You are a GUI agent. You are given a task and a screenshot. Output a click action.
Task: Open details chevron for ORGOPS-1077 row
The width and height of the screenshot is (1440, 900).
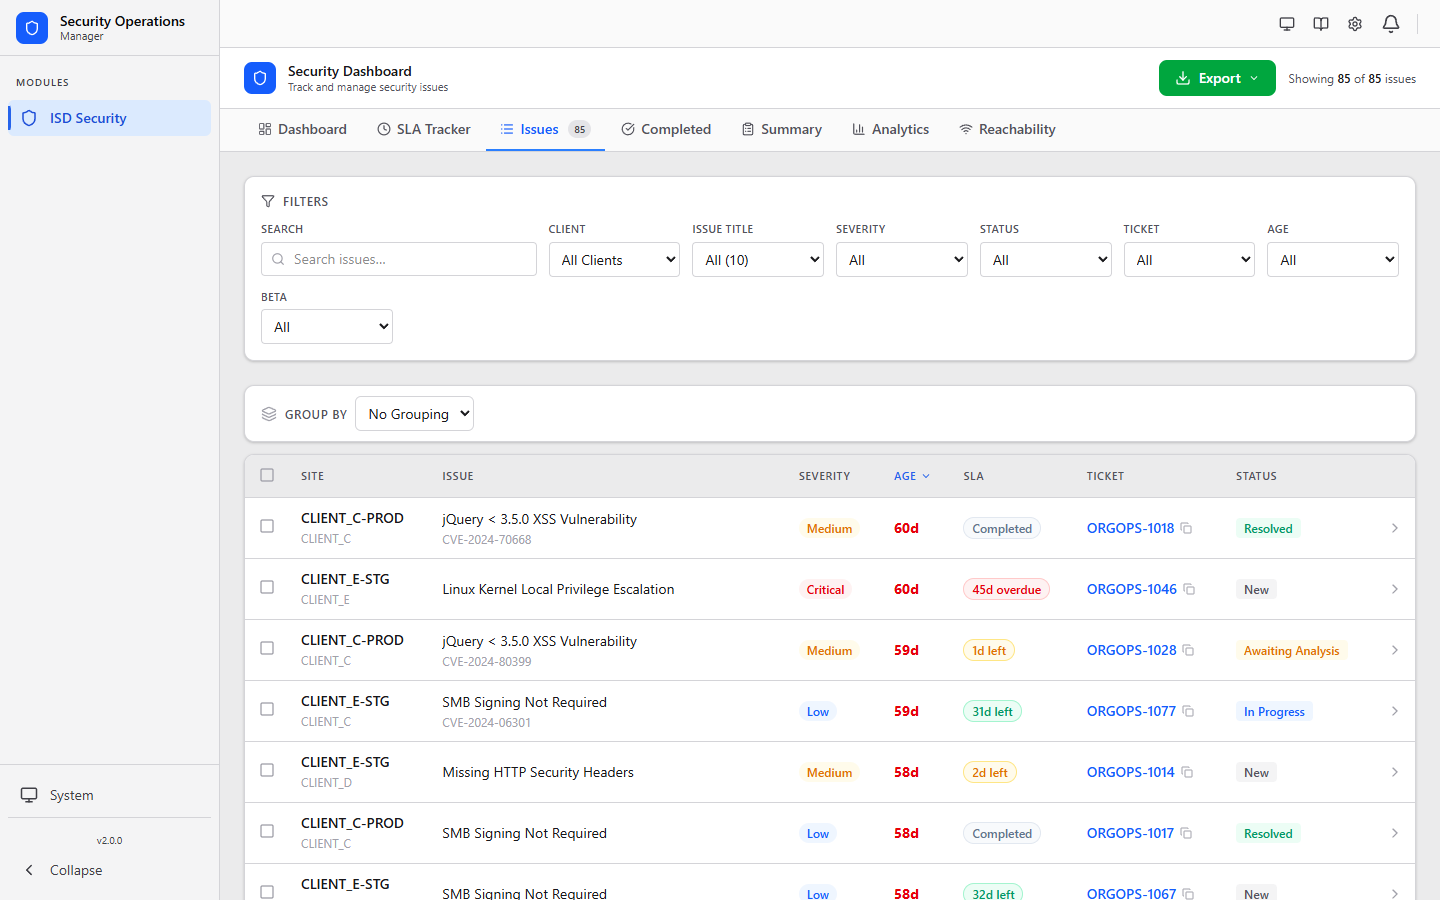pyautogui.click(x=1395, y=711)
